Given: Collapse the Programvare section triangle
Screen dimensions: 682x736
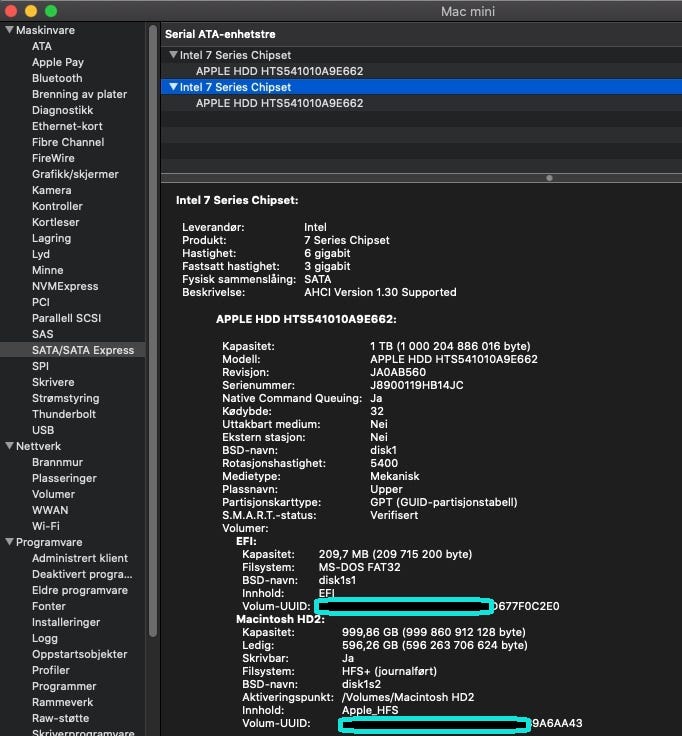Looking at the screenshot, I should click(x=9, y=542).
